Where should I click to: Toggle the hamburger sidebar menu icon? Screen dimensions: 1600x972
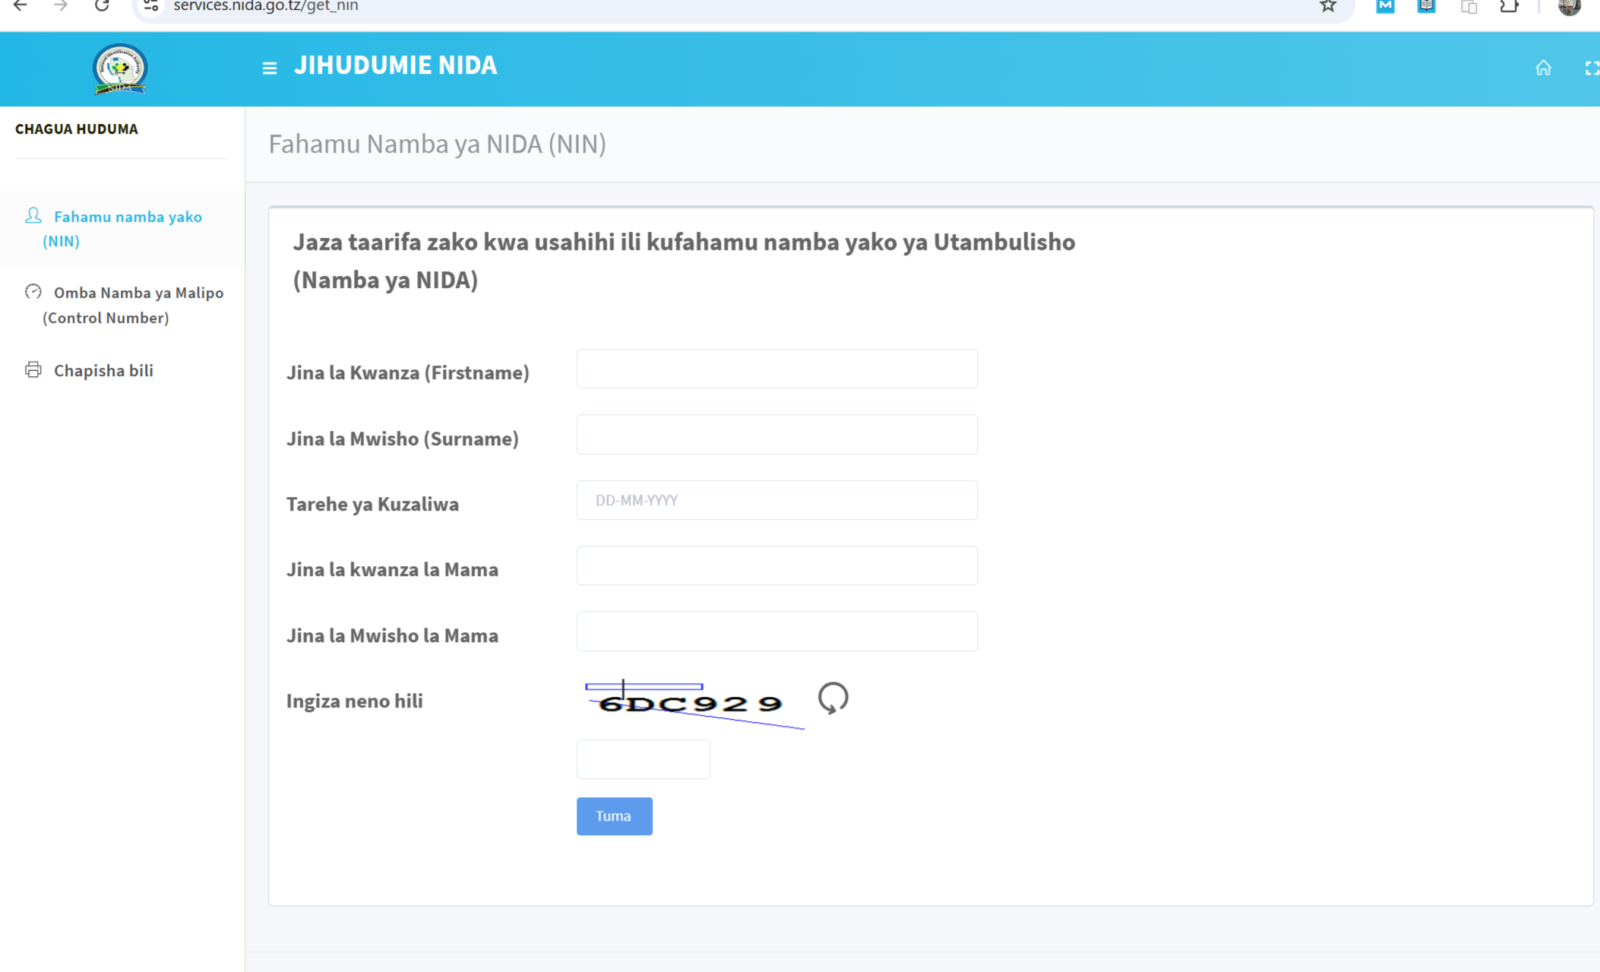269,68
